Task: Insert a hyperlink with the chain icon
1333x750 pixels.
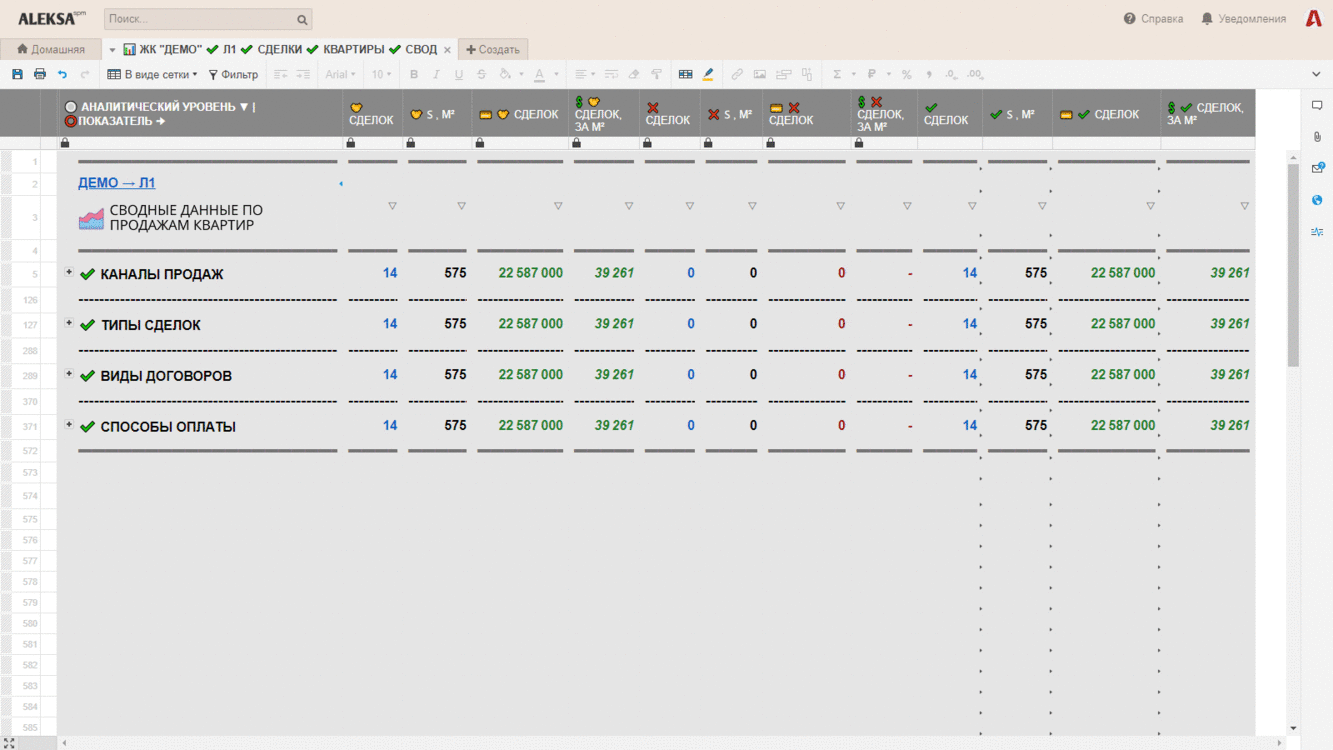Action: (737, 74)
